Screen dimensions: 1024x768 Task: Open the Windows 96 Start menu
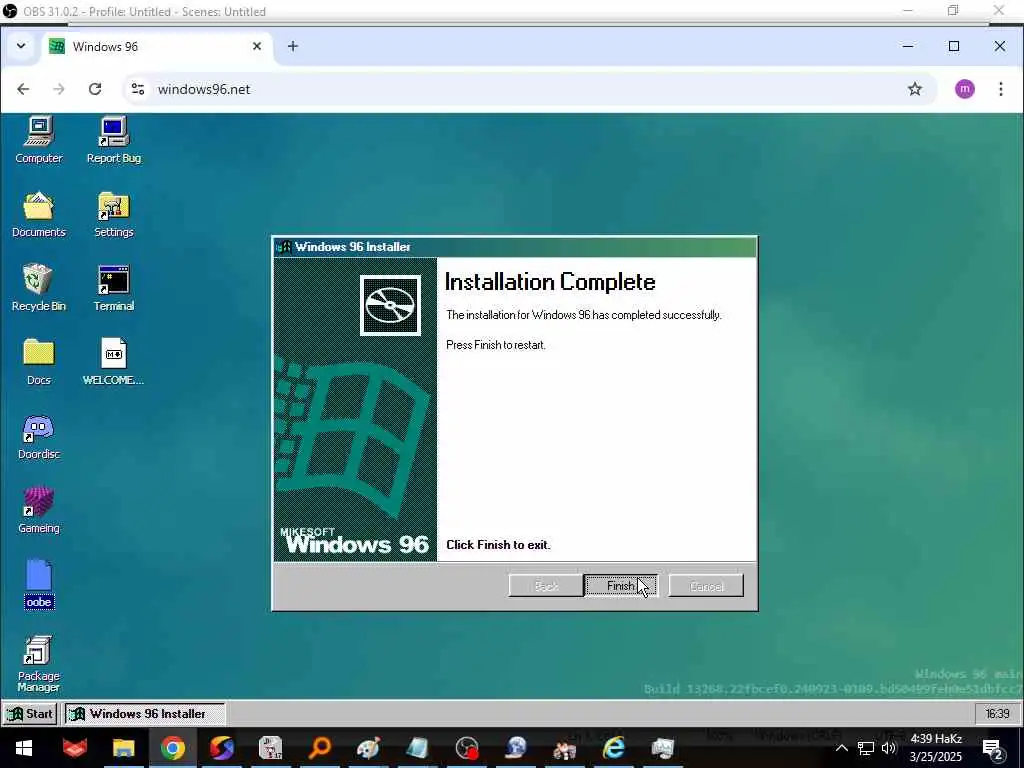pos(30,714)
